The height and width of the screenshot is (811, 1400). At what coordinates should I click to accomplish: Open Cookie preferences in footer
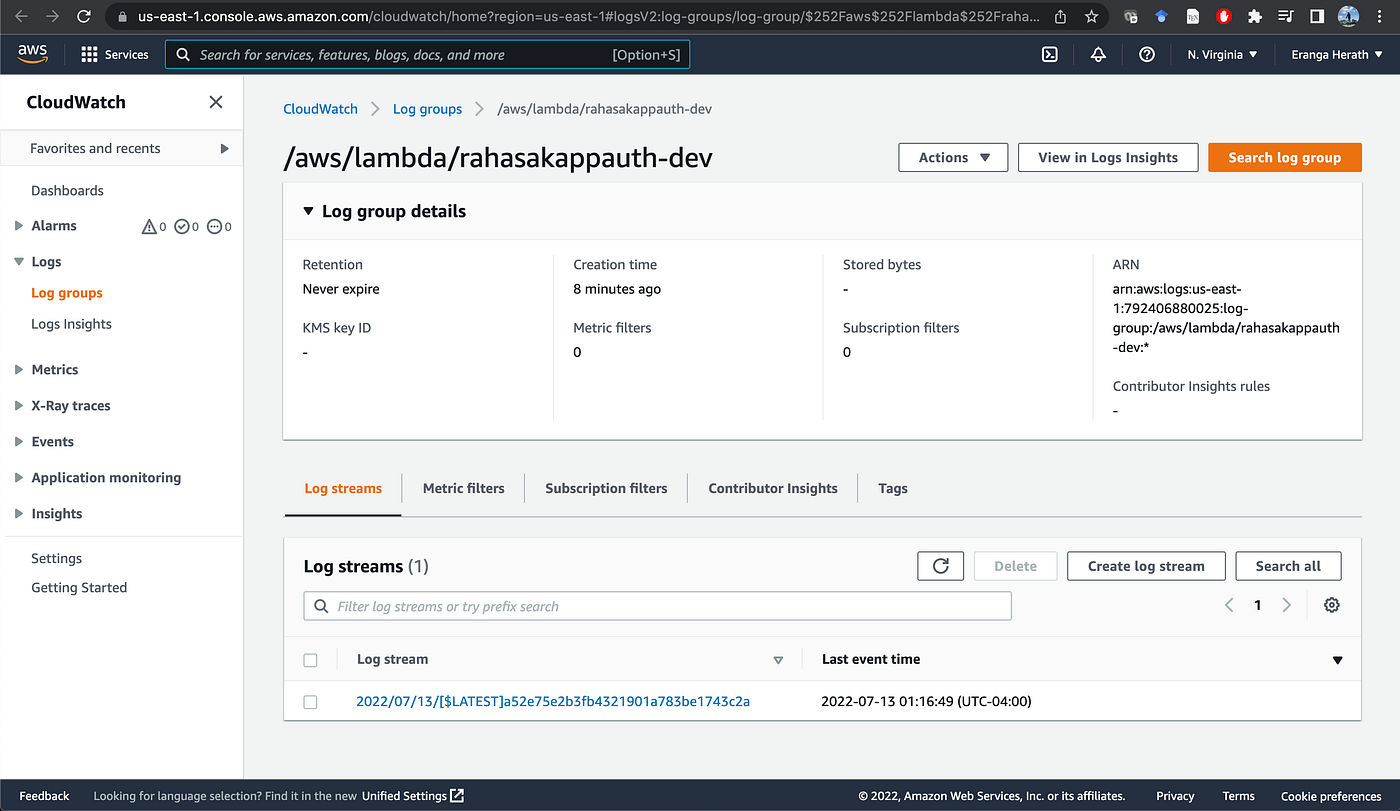point(1331,796)
